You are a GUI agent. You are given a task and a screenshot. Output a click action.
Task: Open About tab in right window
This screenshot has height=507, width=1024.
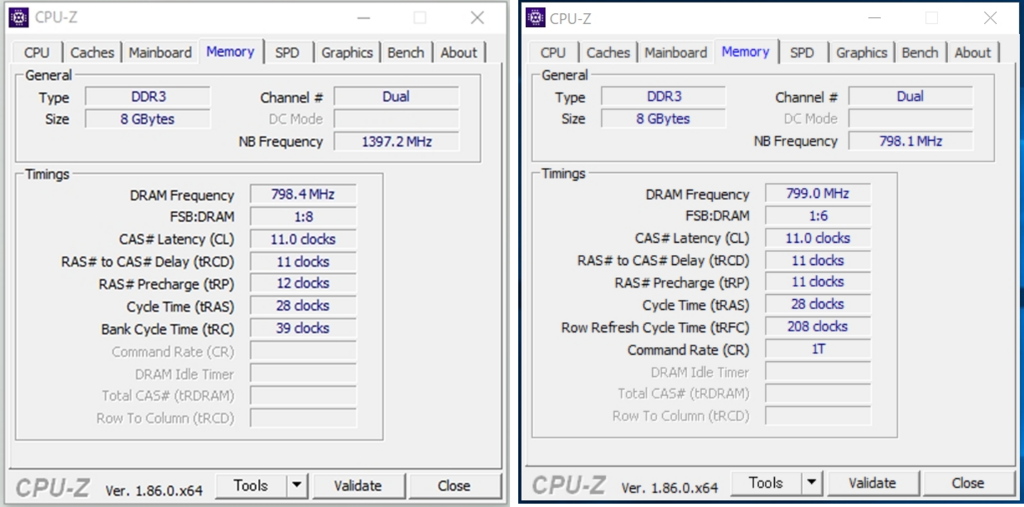(x=973, y=53)
